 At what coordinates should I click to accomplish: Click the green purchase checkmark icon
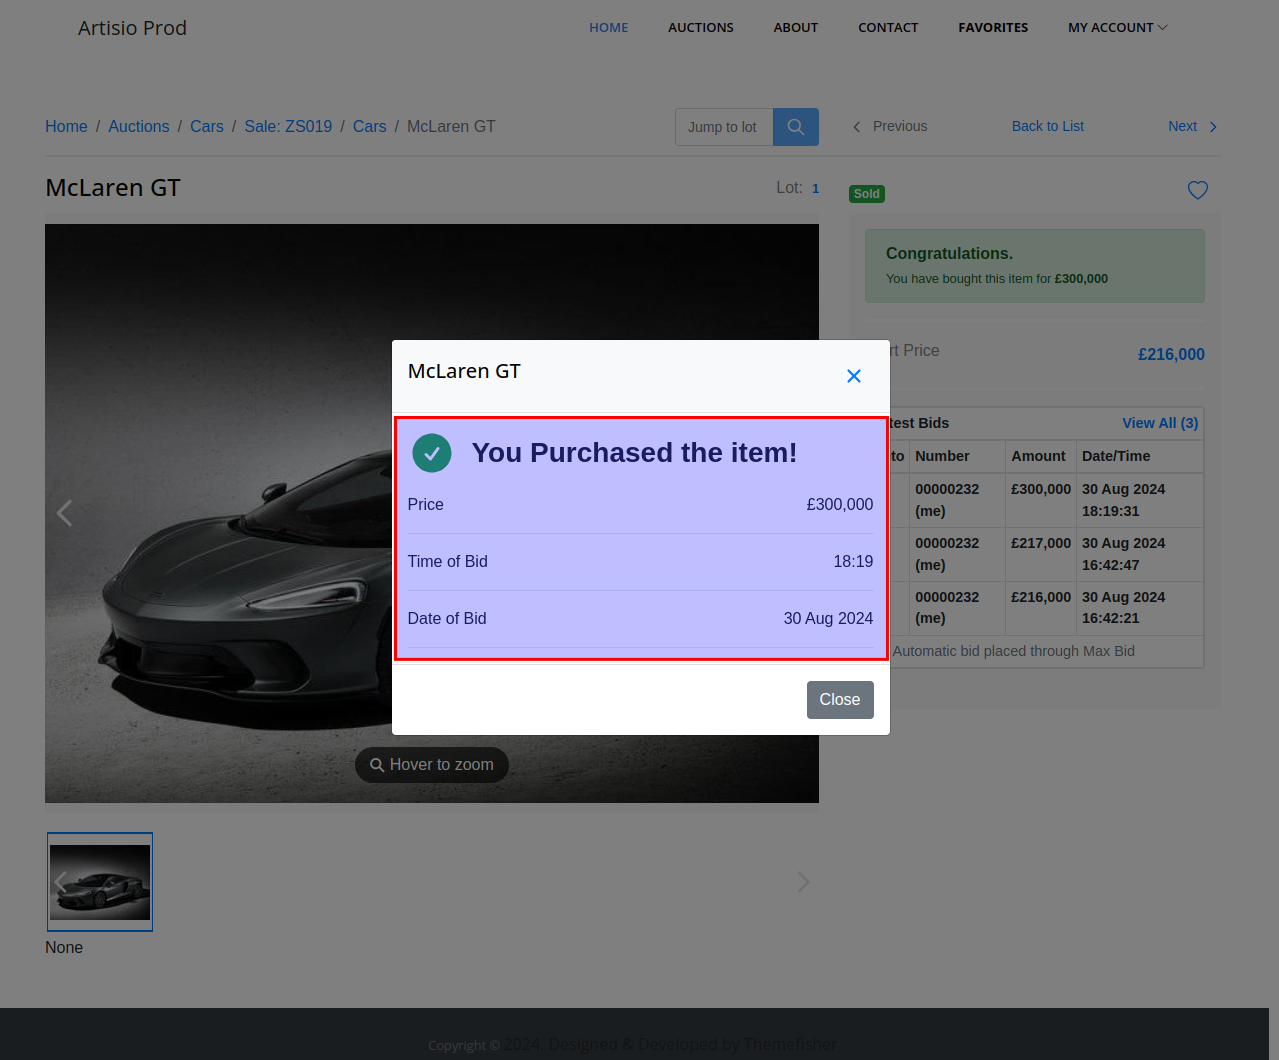click(432, 453)
